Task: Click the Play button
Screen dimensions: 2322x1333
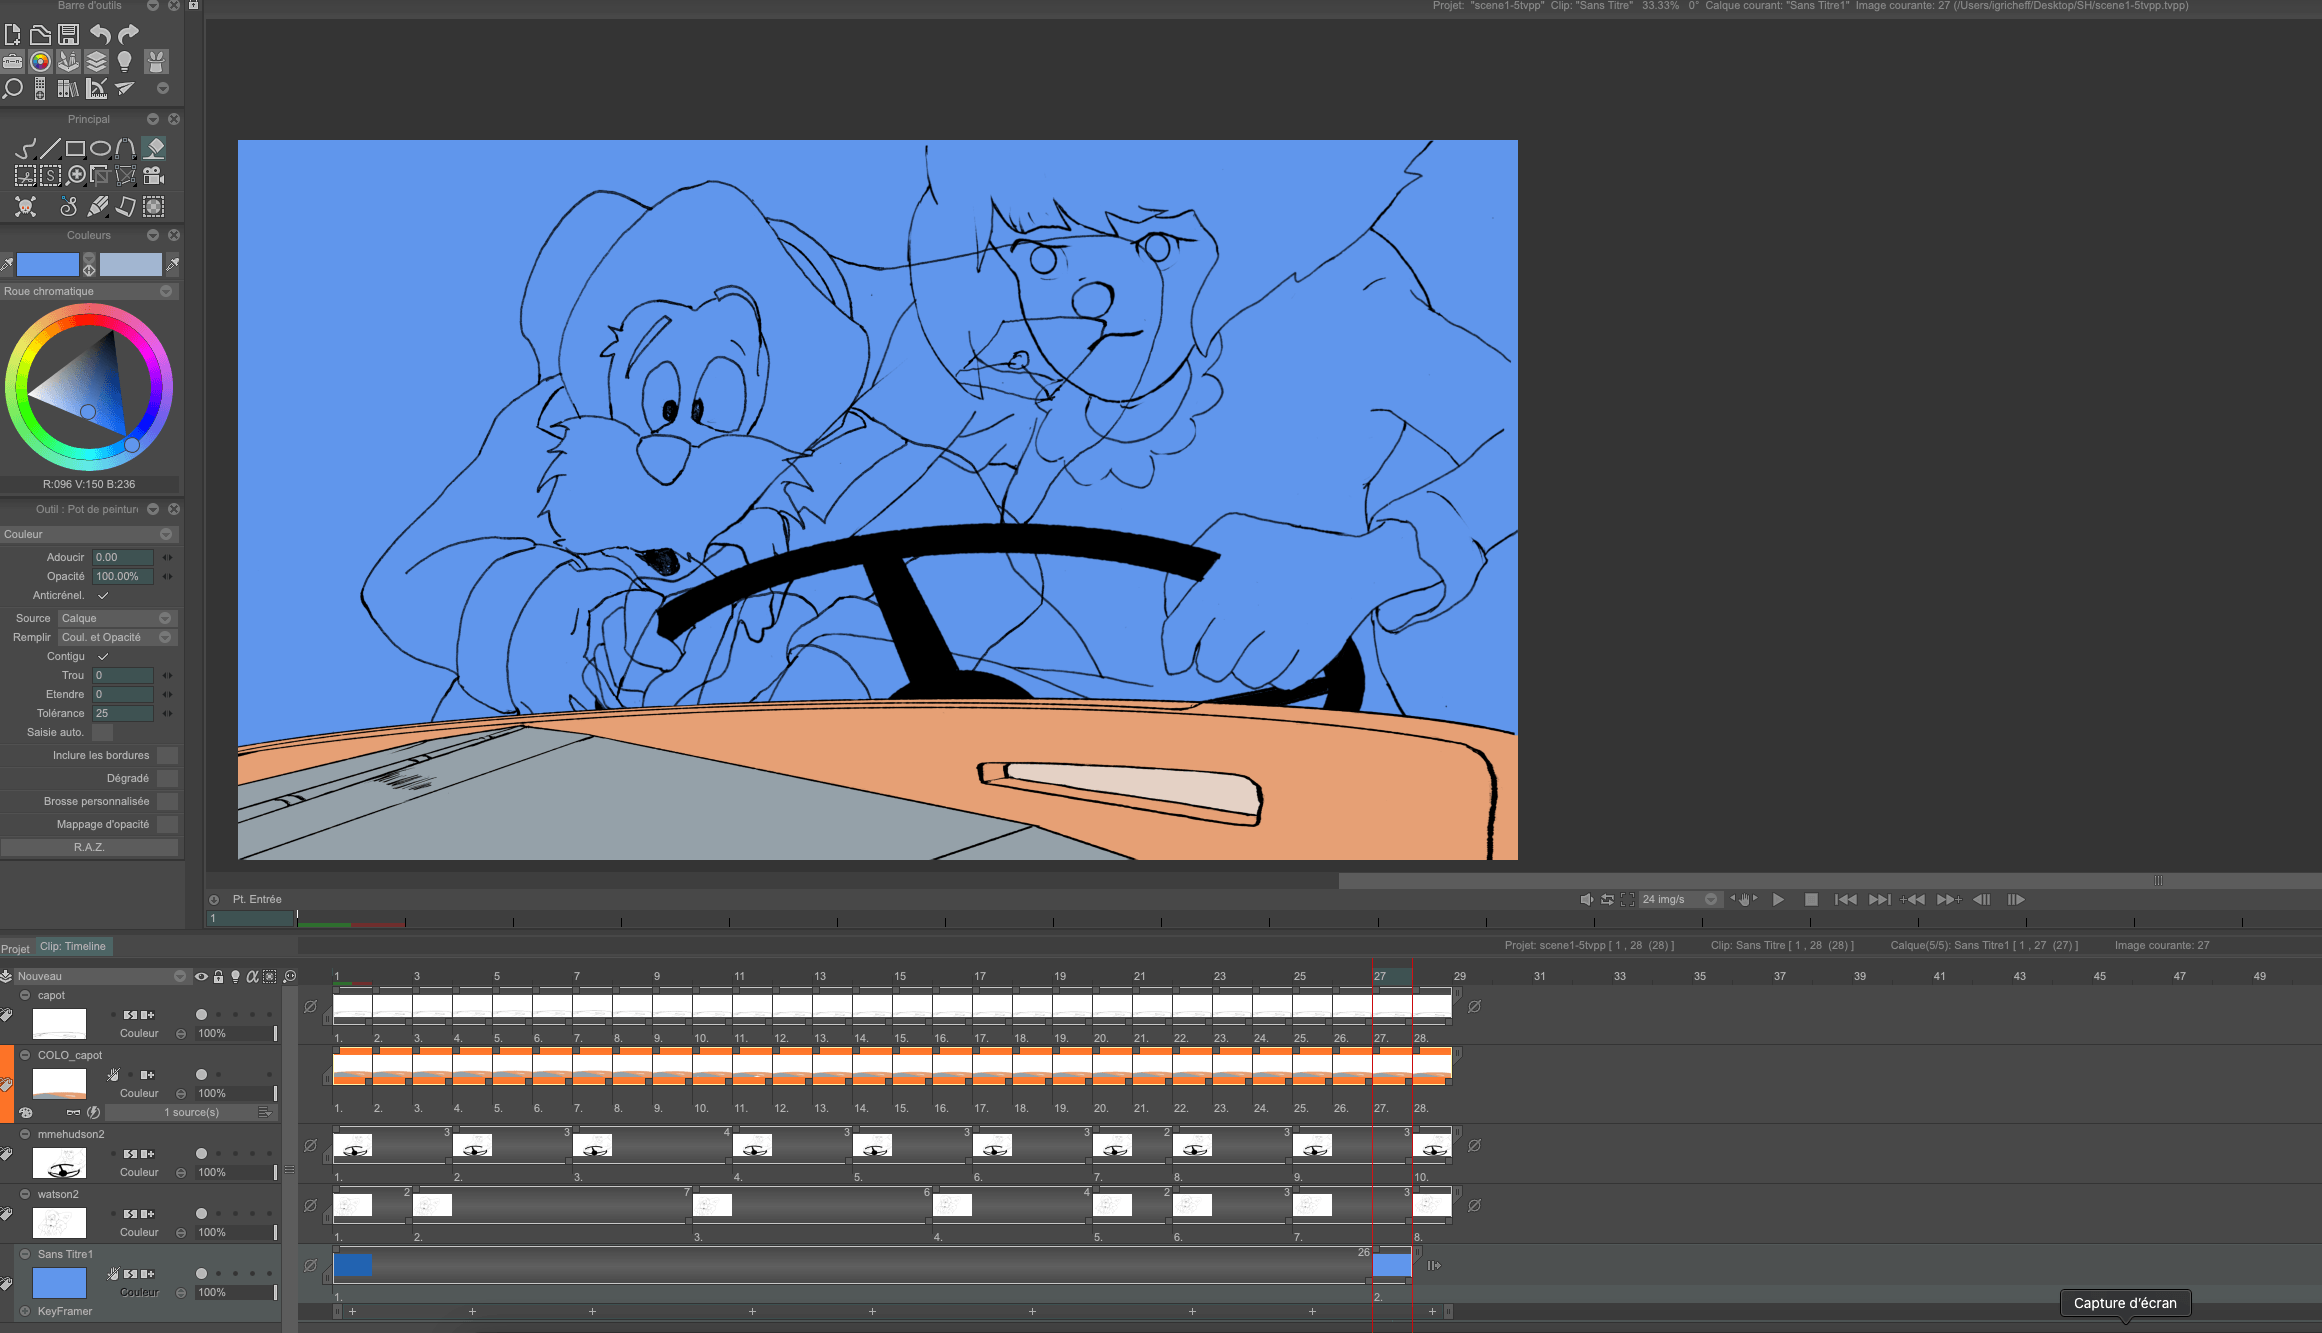Action: click(x=1778, y=900)
